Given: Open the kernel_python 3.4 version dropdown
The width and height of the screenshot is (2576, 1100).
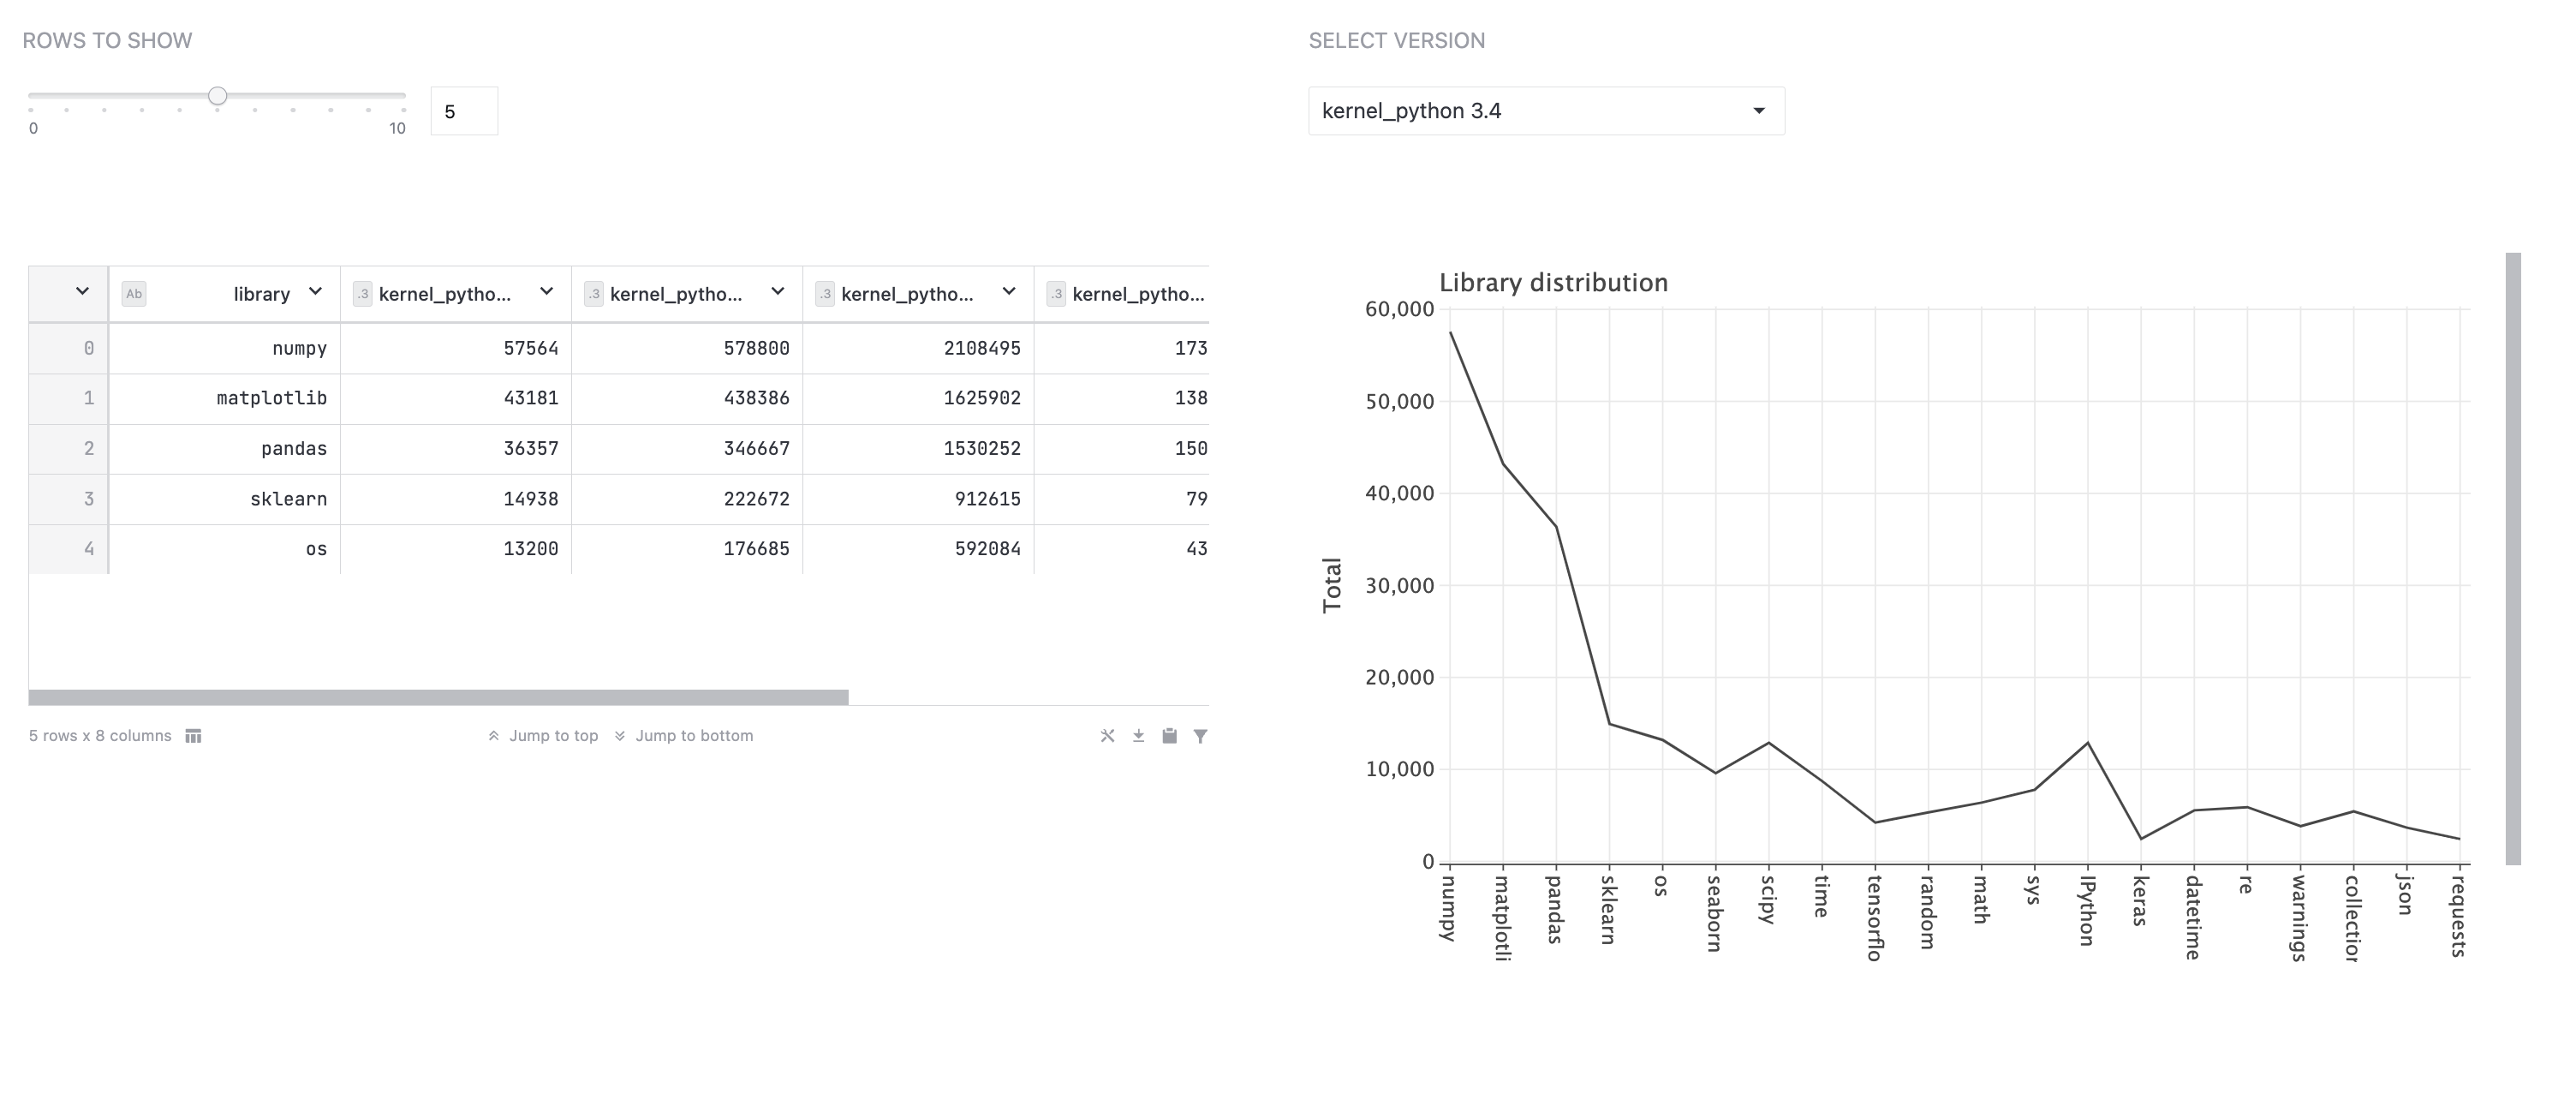Looking at the screenshot, I should 1545,110.
